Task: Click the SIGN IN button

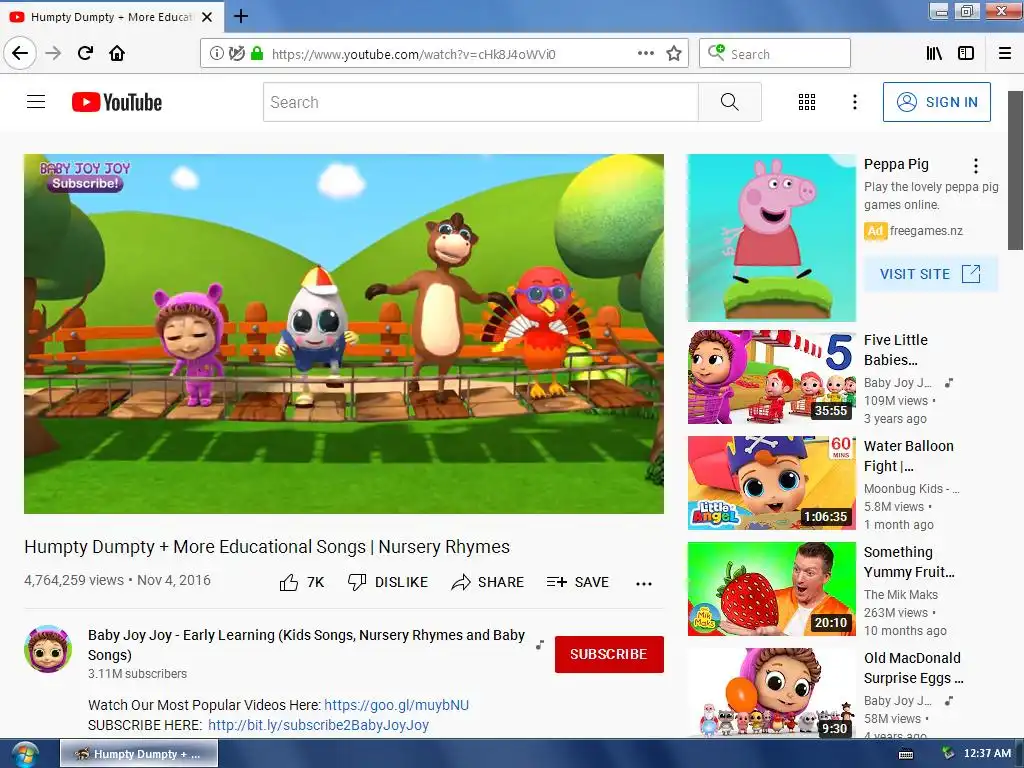Action: (936, 102)
